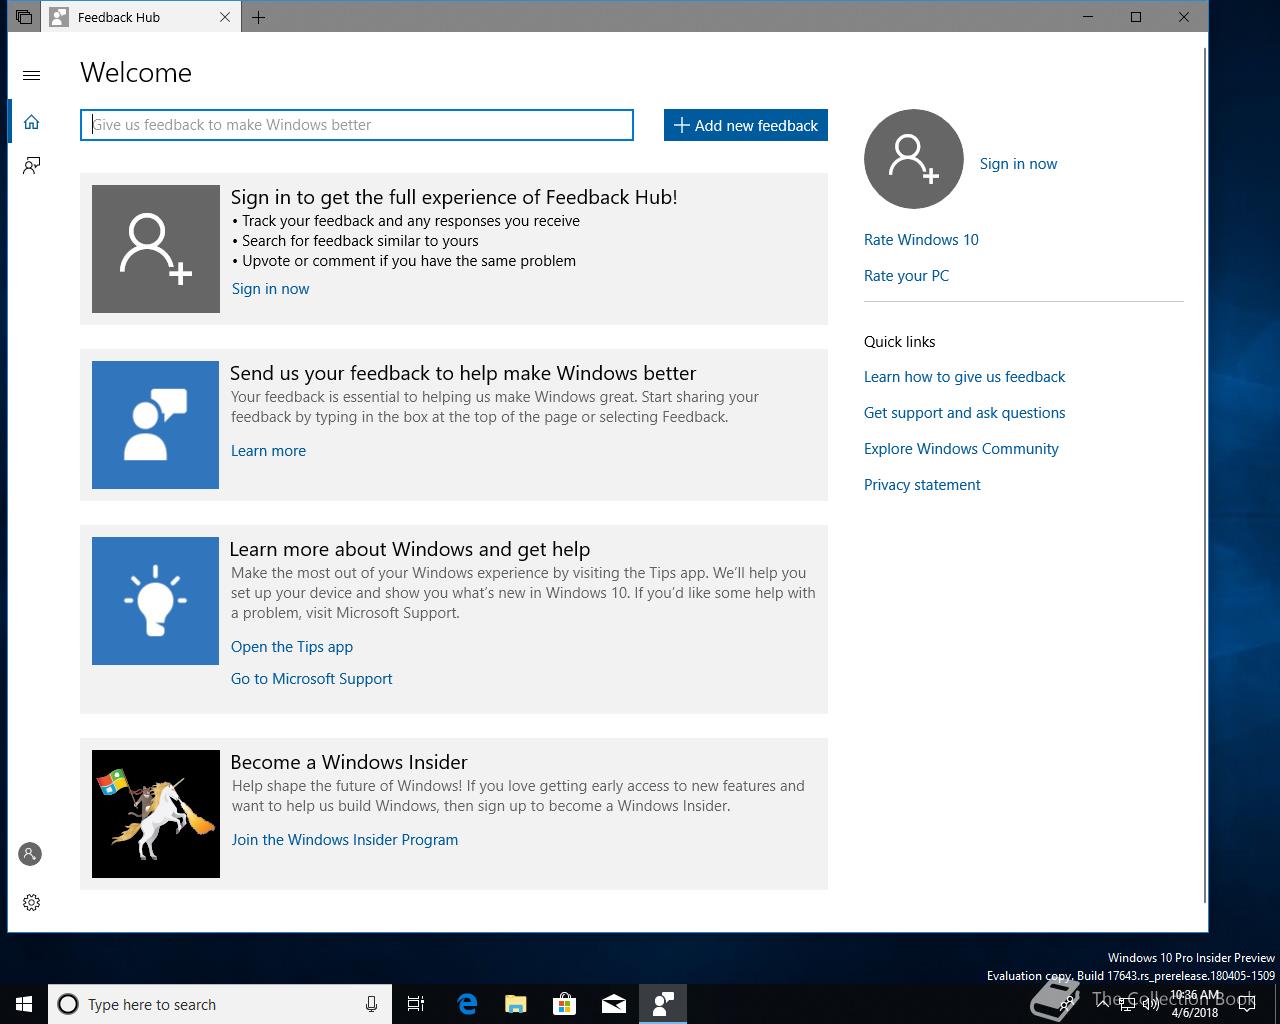
Task: Launch Microsoft Edge from the taskbar
Action: (x=466, y=1004)
